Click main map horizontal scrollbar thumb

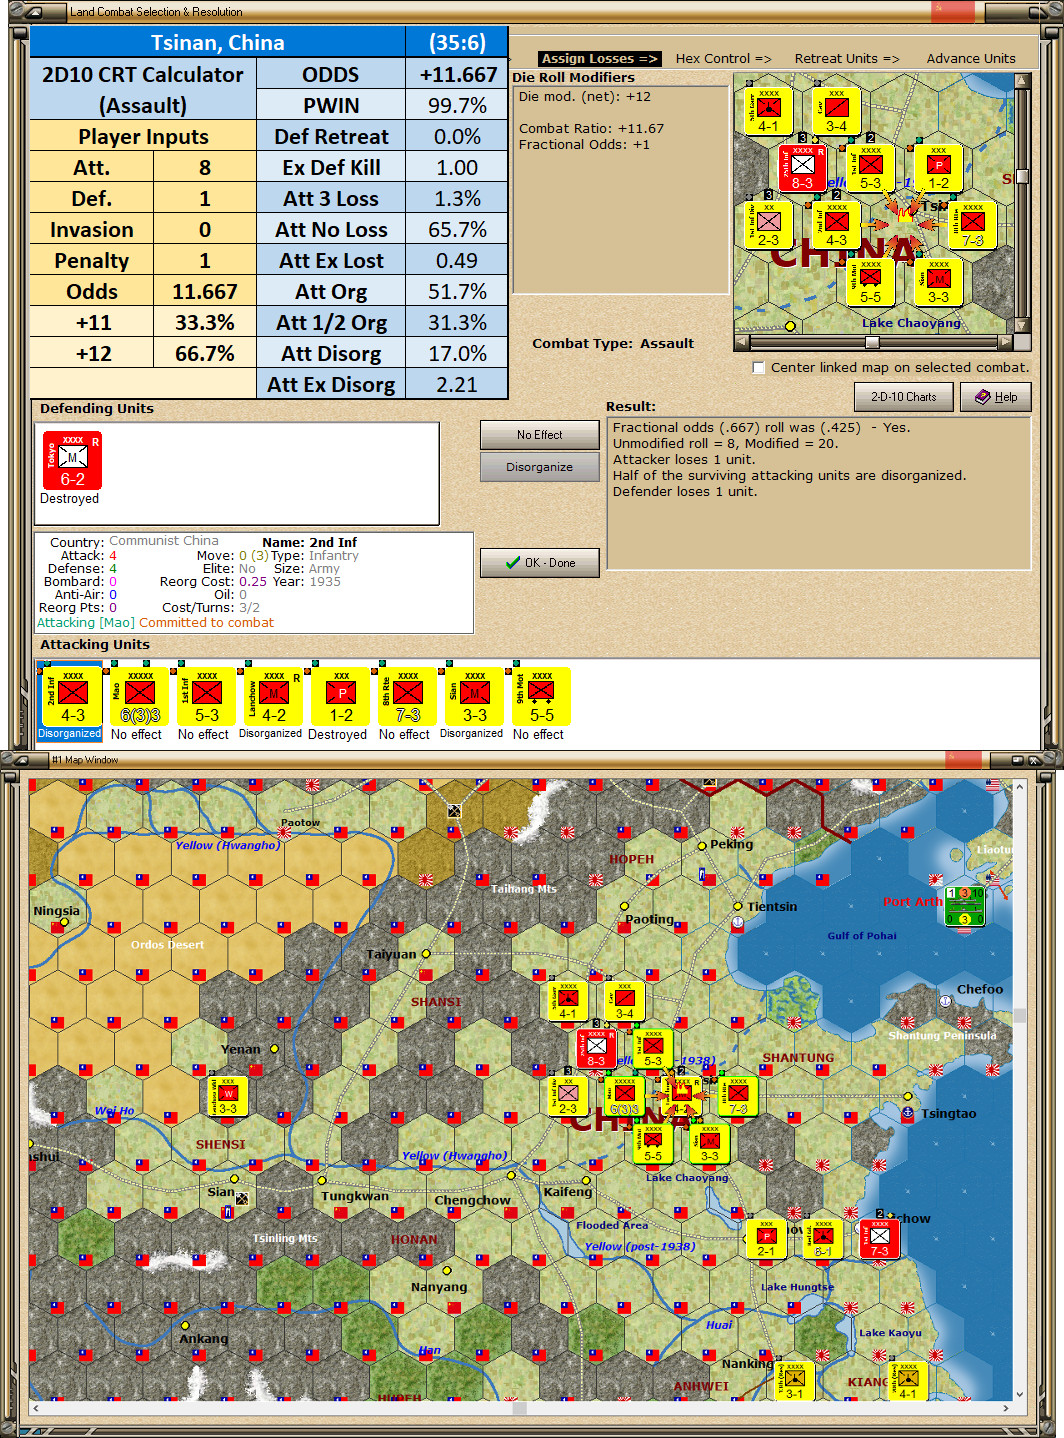click(x=520, y=1408)
